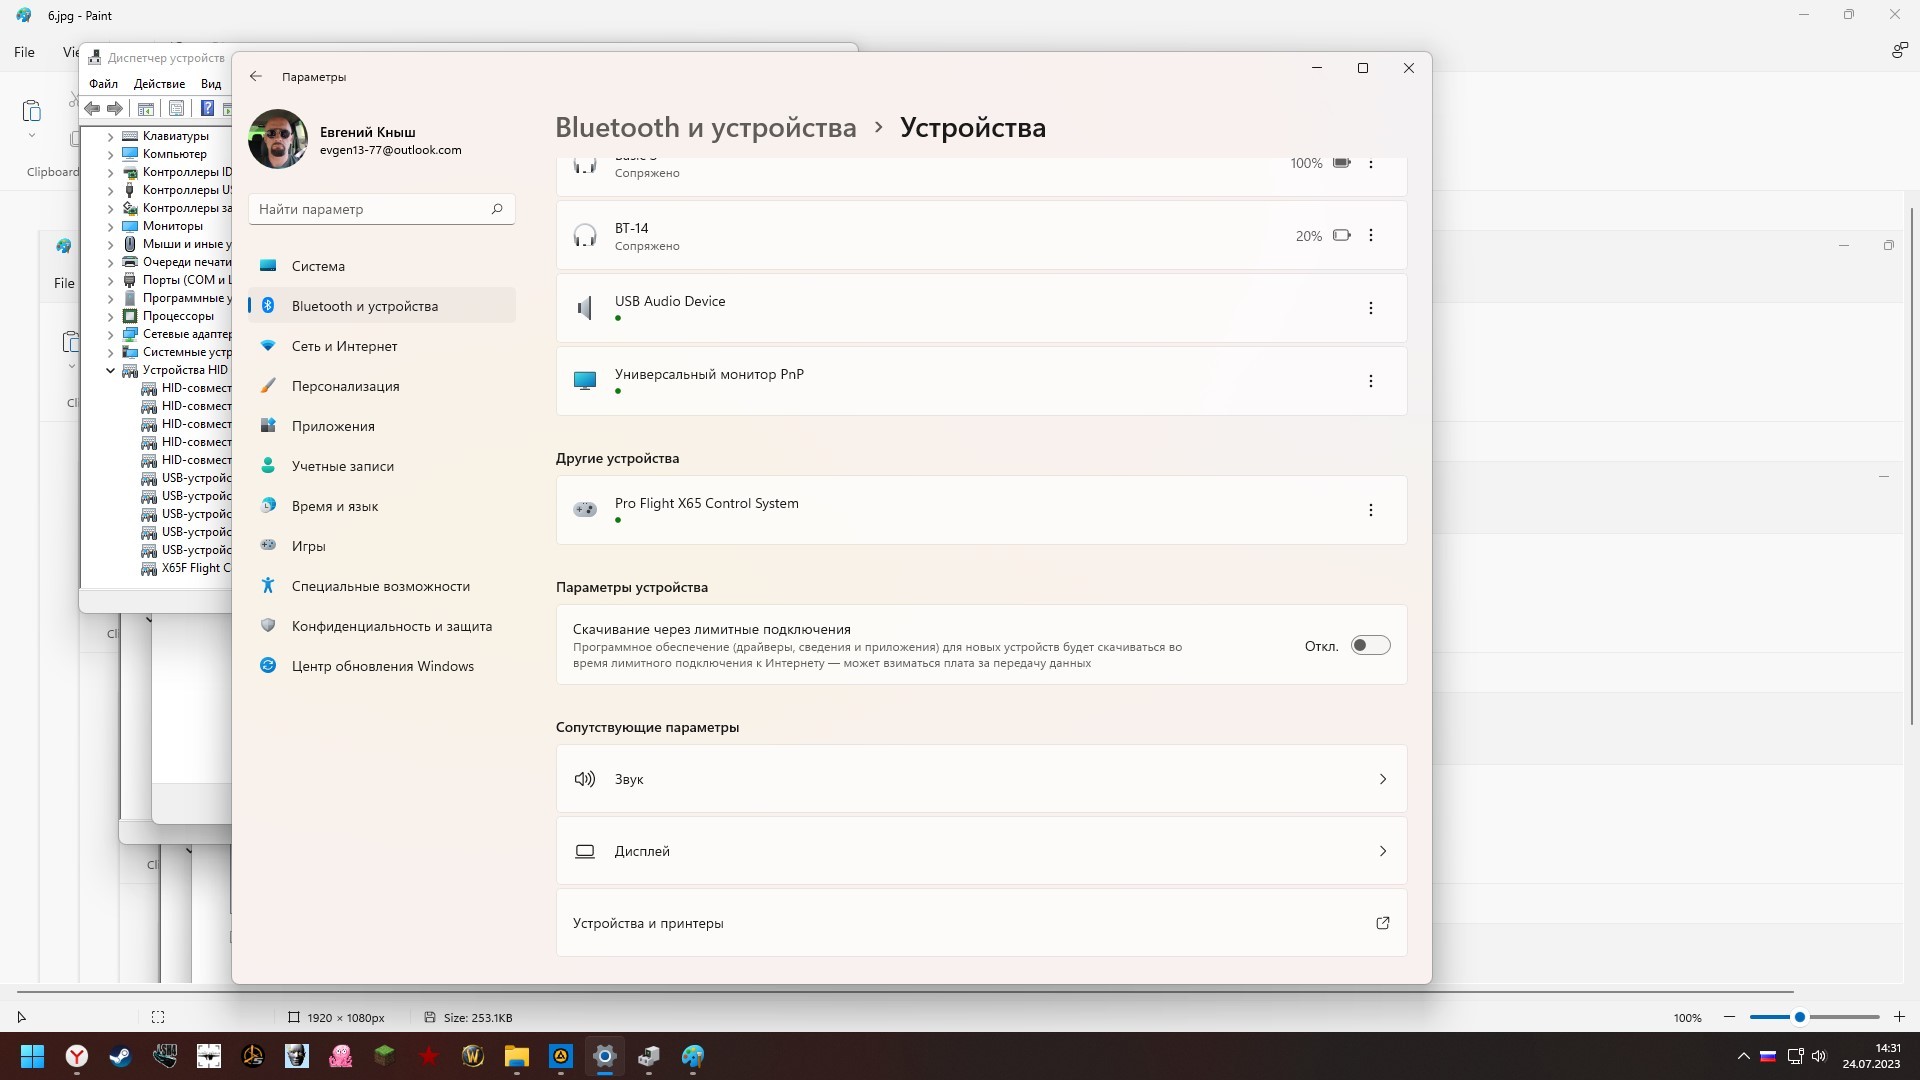
Task: Open more options for BT-14 headphones
Action: (x=1370, y=236)
